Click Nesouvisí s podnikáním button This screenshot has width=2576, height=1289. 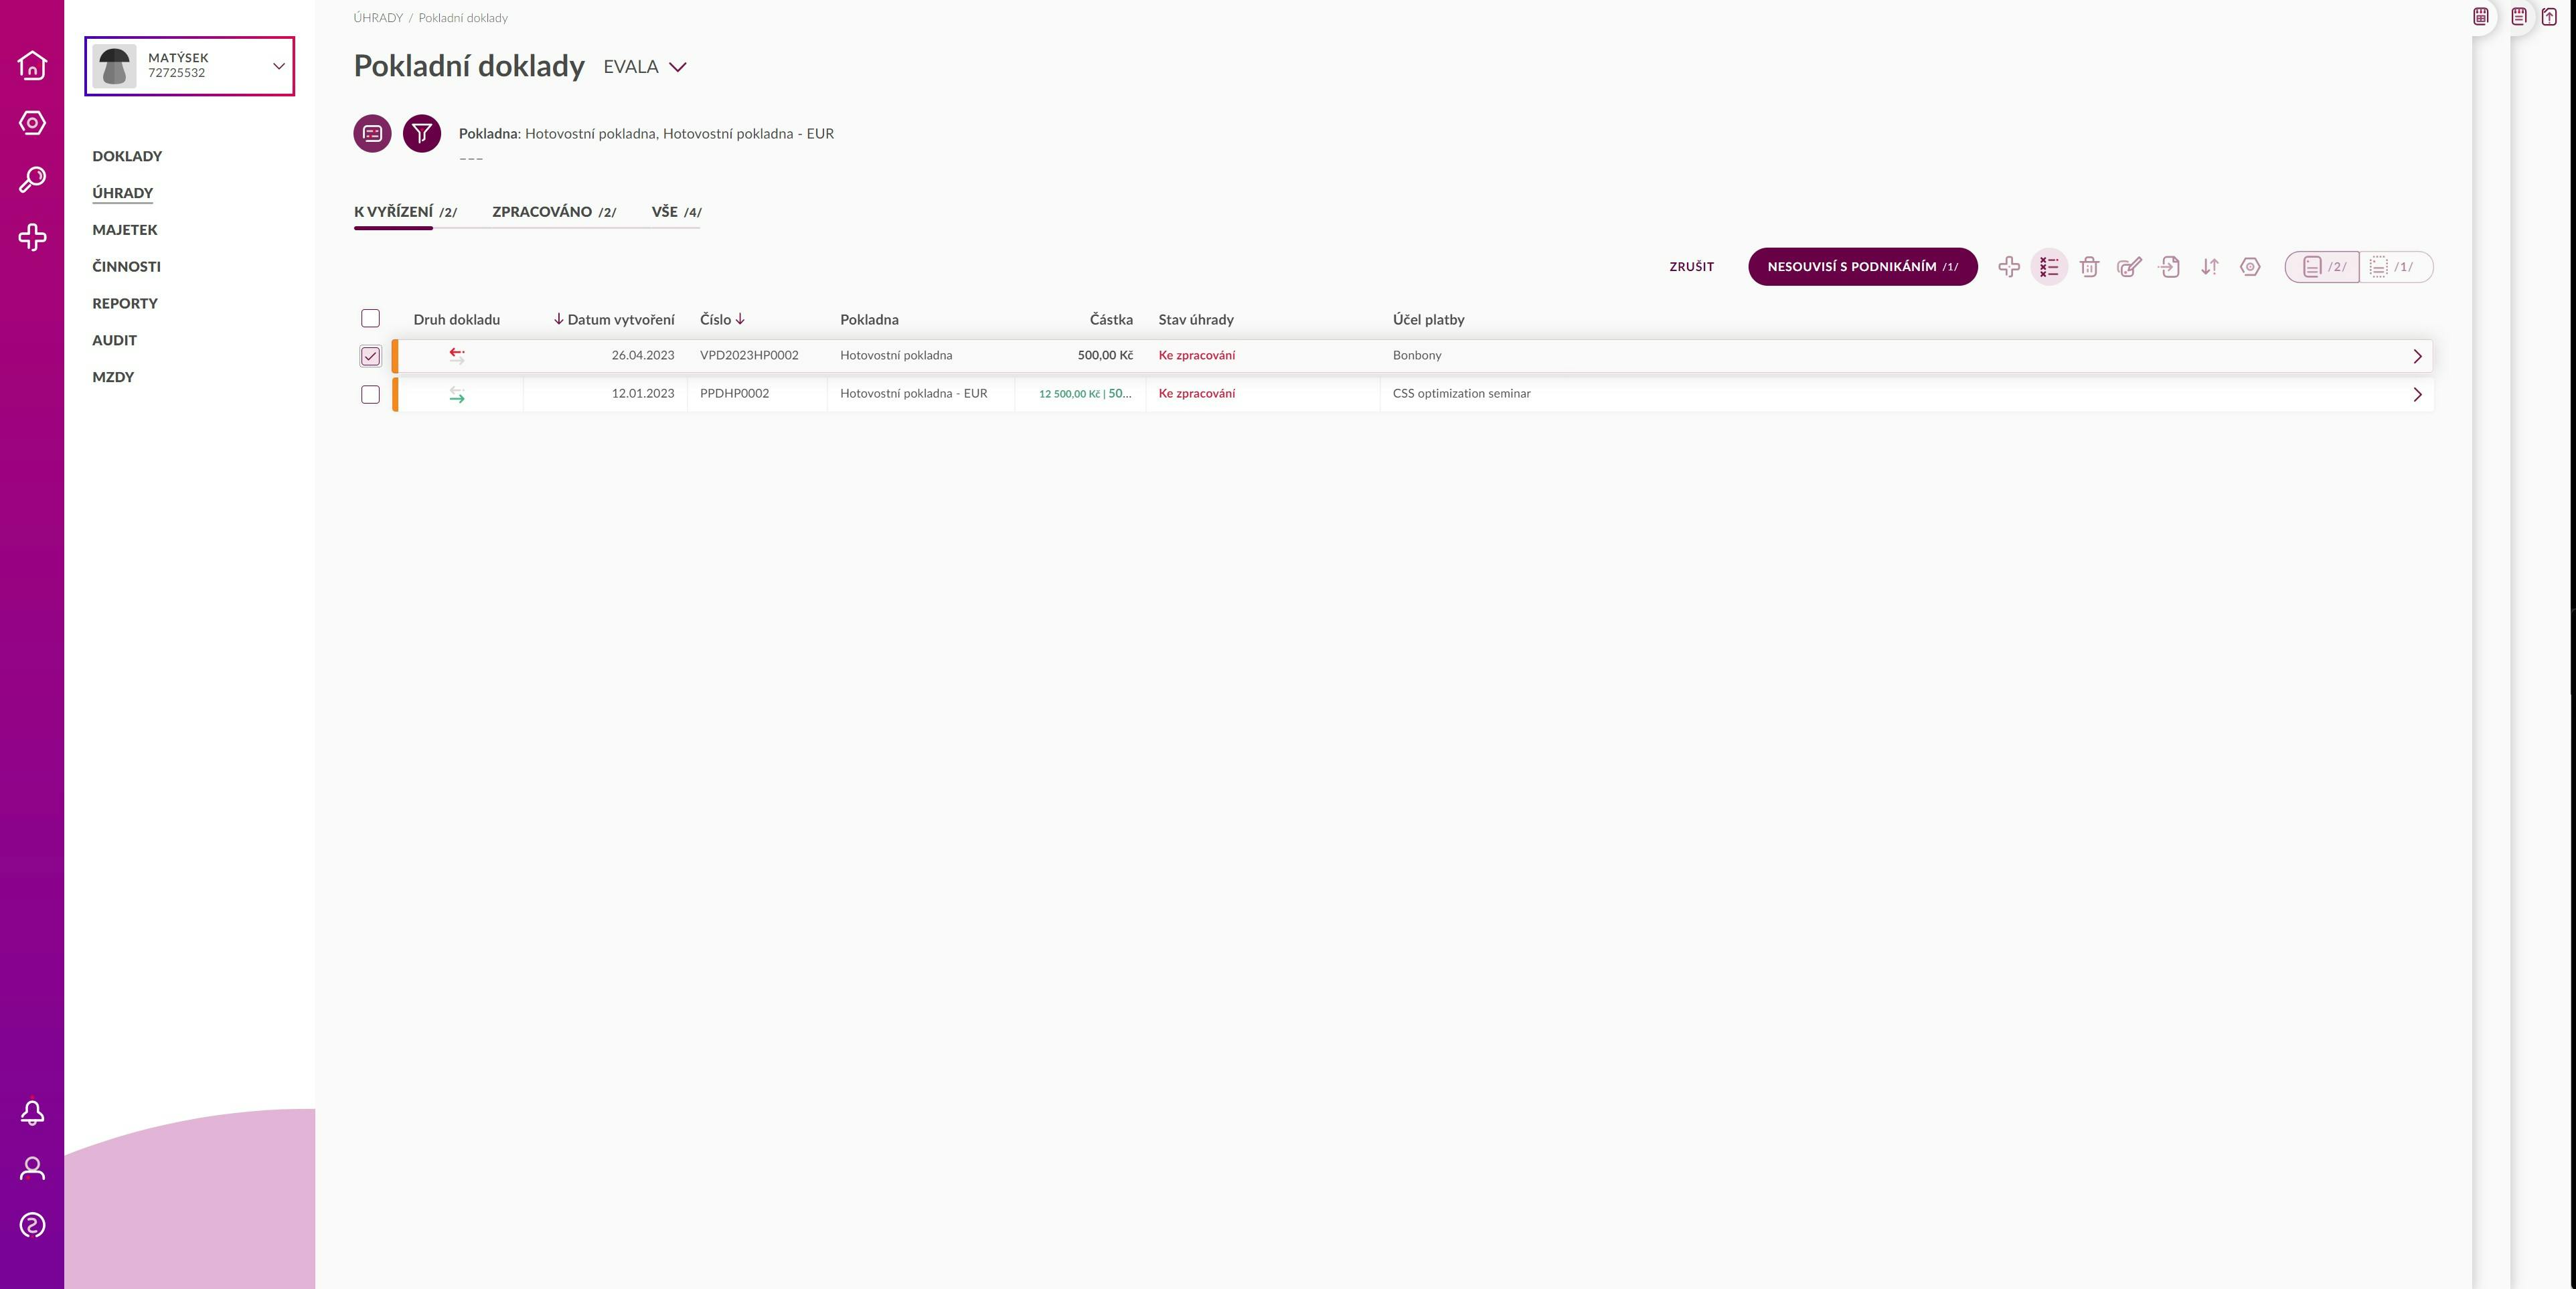tap(1862, 267)
